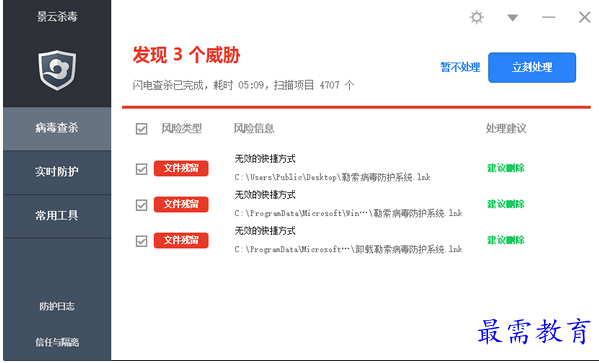Screen dimensions: 599x363
Task: Open the title bar dropdown arrow menu
Action: click(x=512, y=18)
